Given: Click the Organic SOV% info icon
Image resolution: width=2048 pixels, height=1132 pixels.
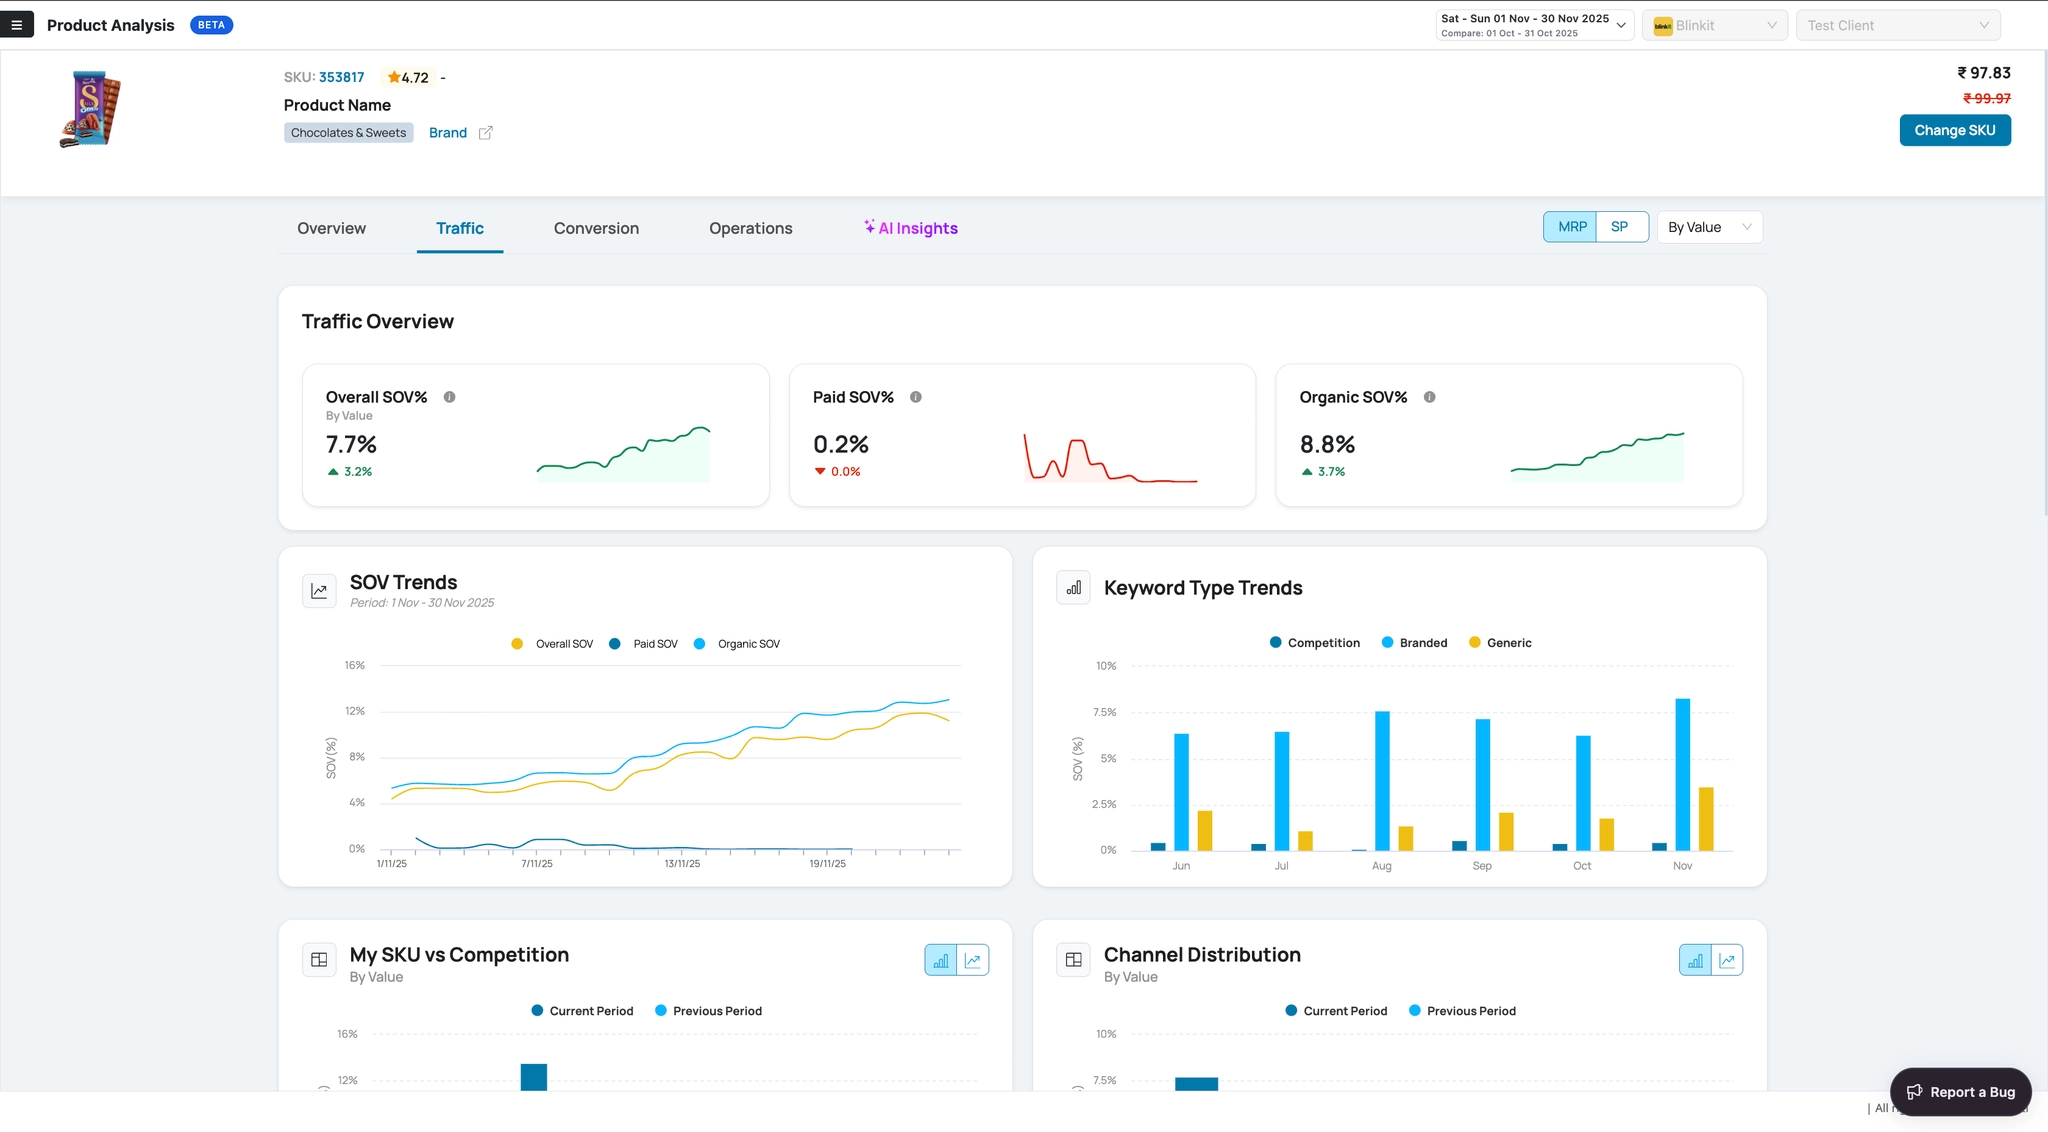Looking at the screenshot, I should pyautogui.click(x=1430, y=397).
